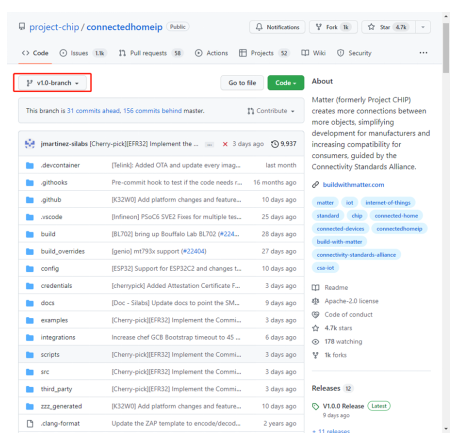Open the .vscode folder icon
Viewport: 456px width, 445px height.
click(x=30, y=217)
